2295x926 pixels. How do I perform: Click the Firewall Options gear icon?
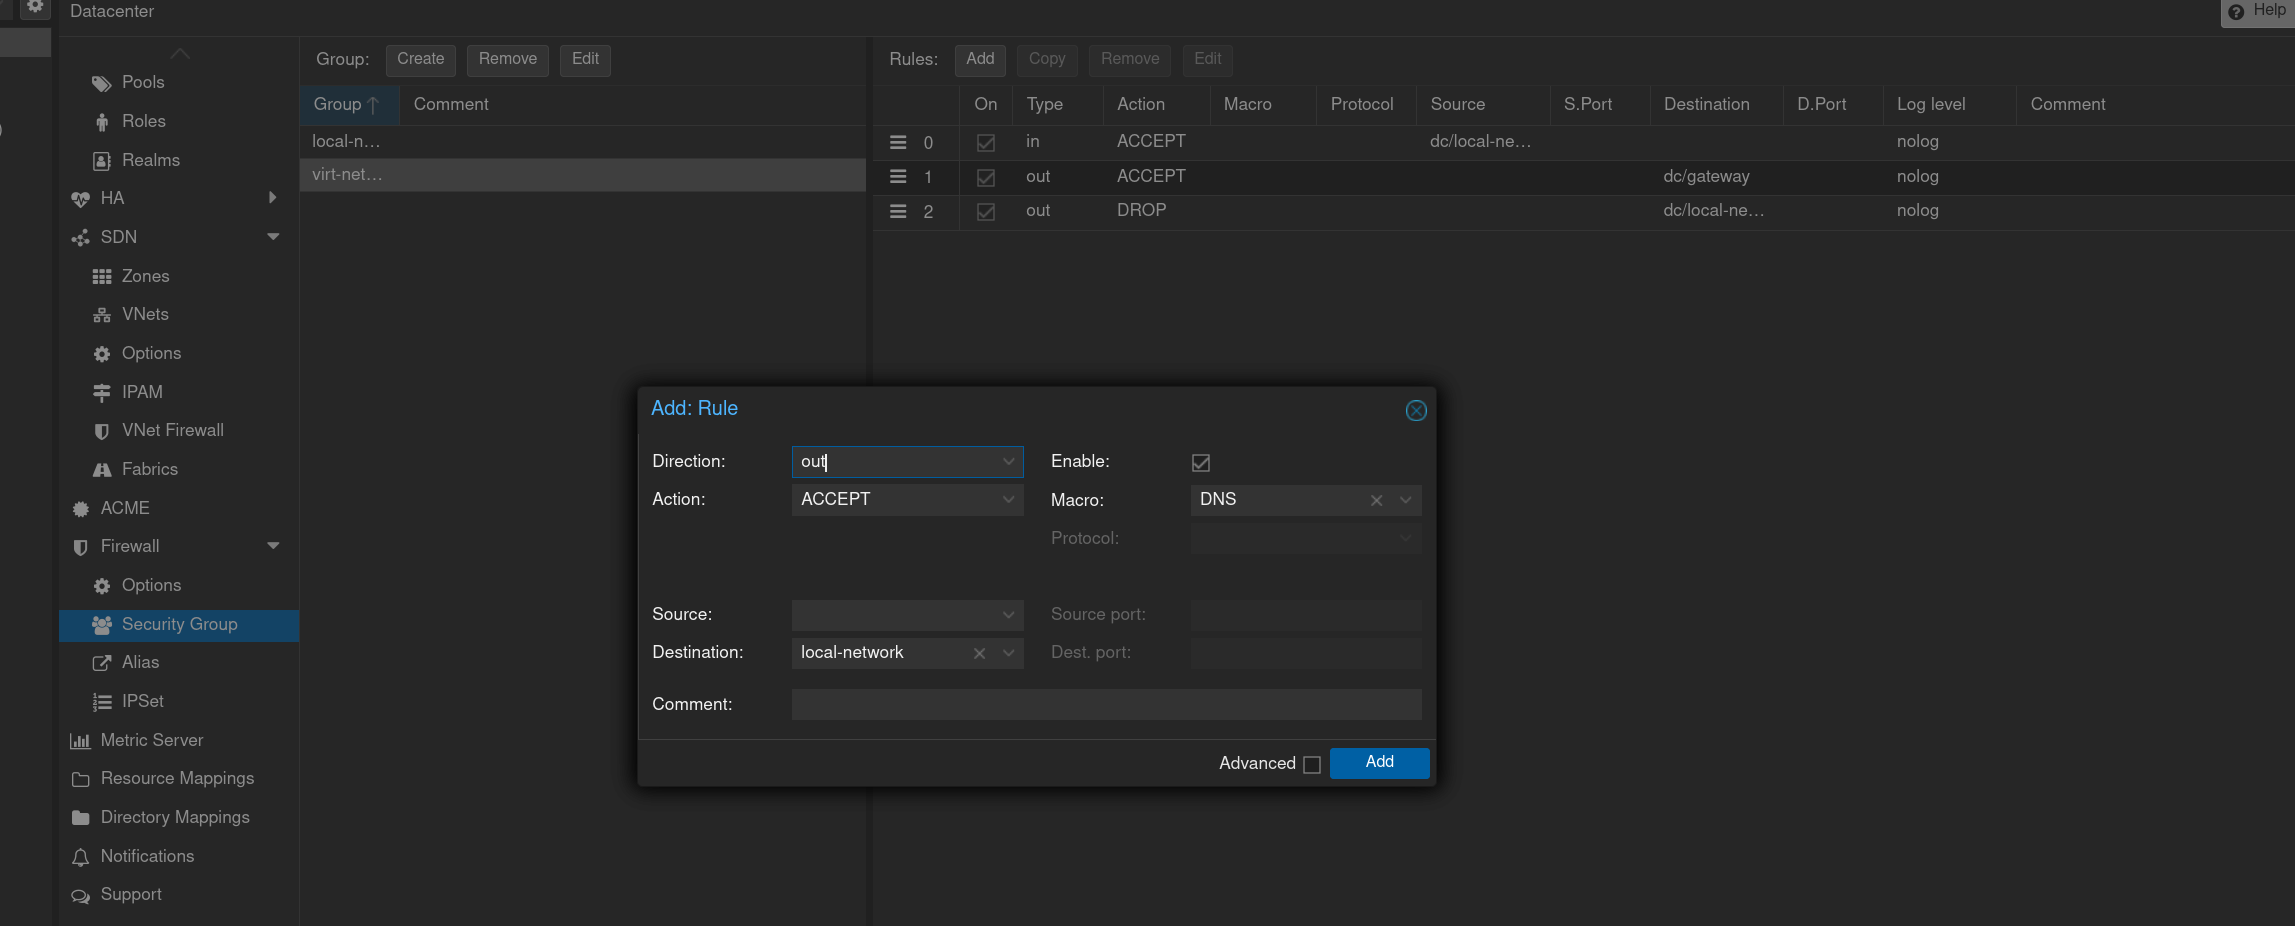[x=101, y=586]
